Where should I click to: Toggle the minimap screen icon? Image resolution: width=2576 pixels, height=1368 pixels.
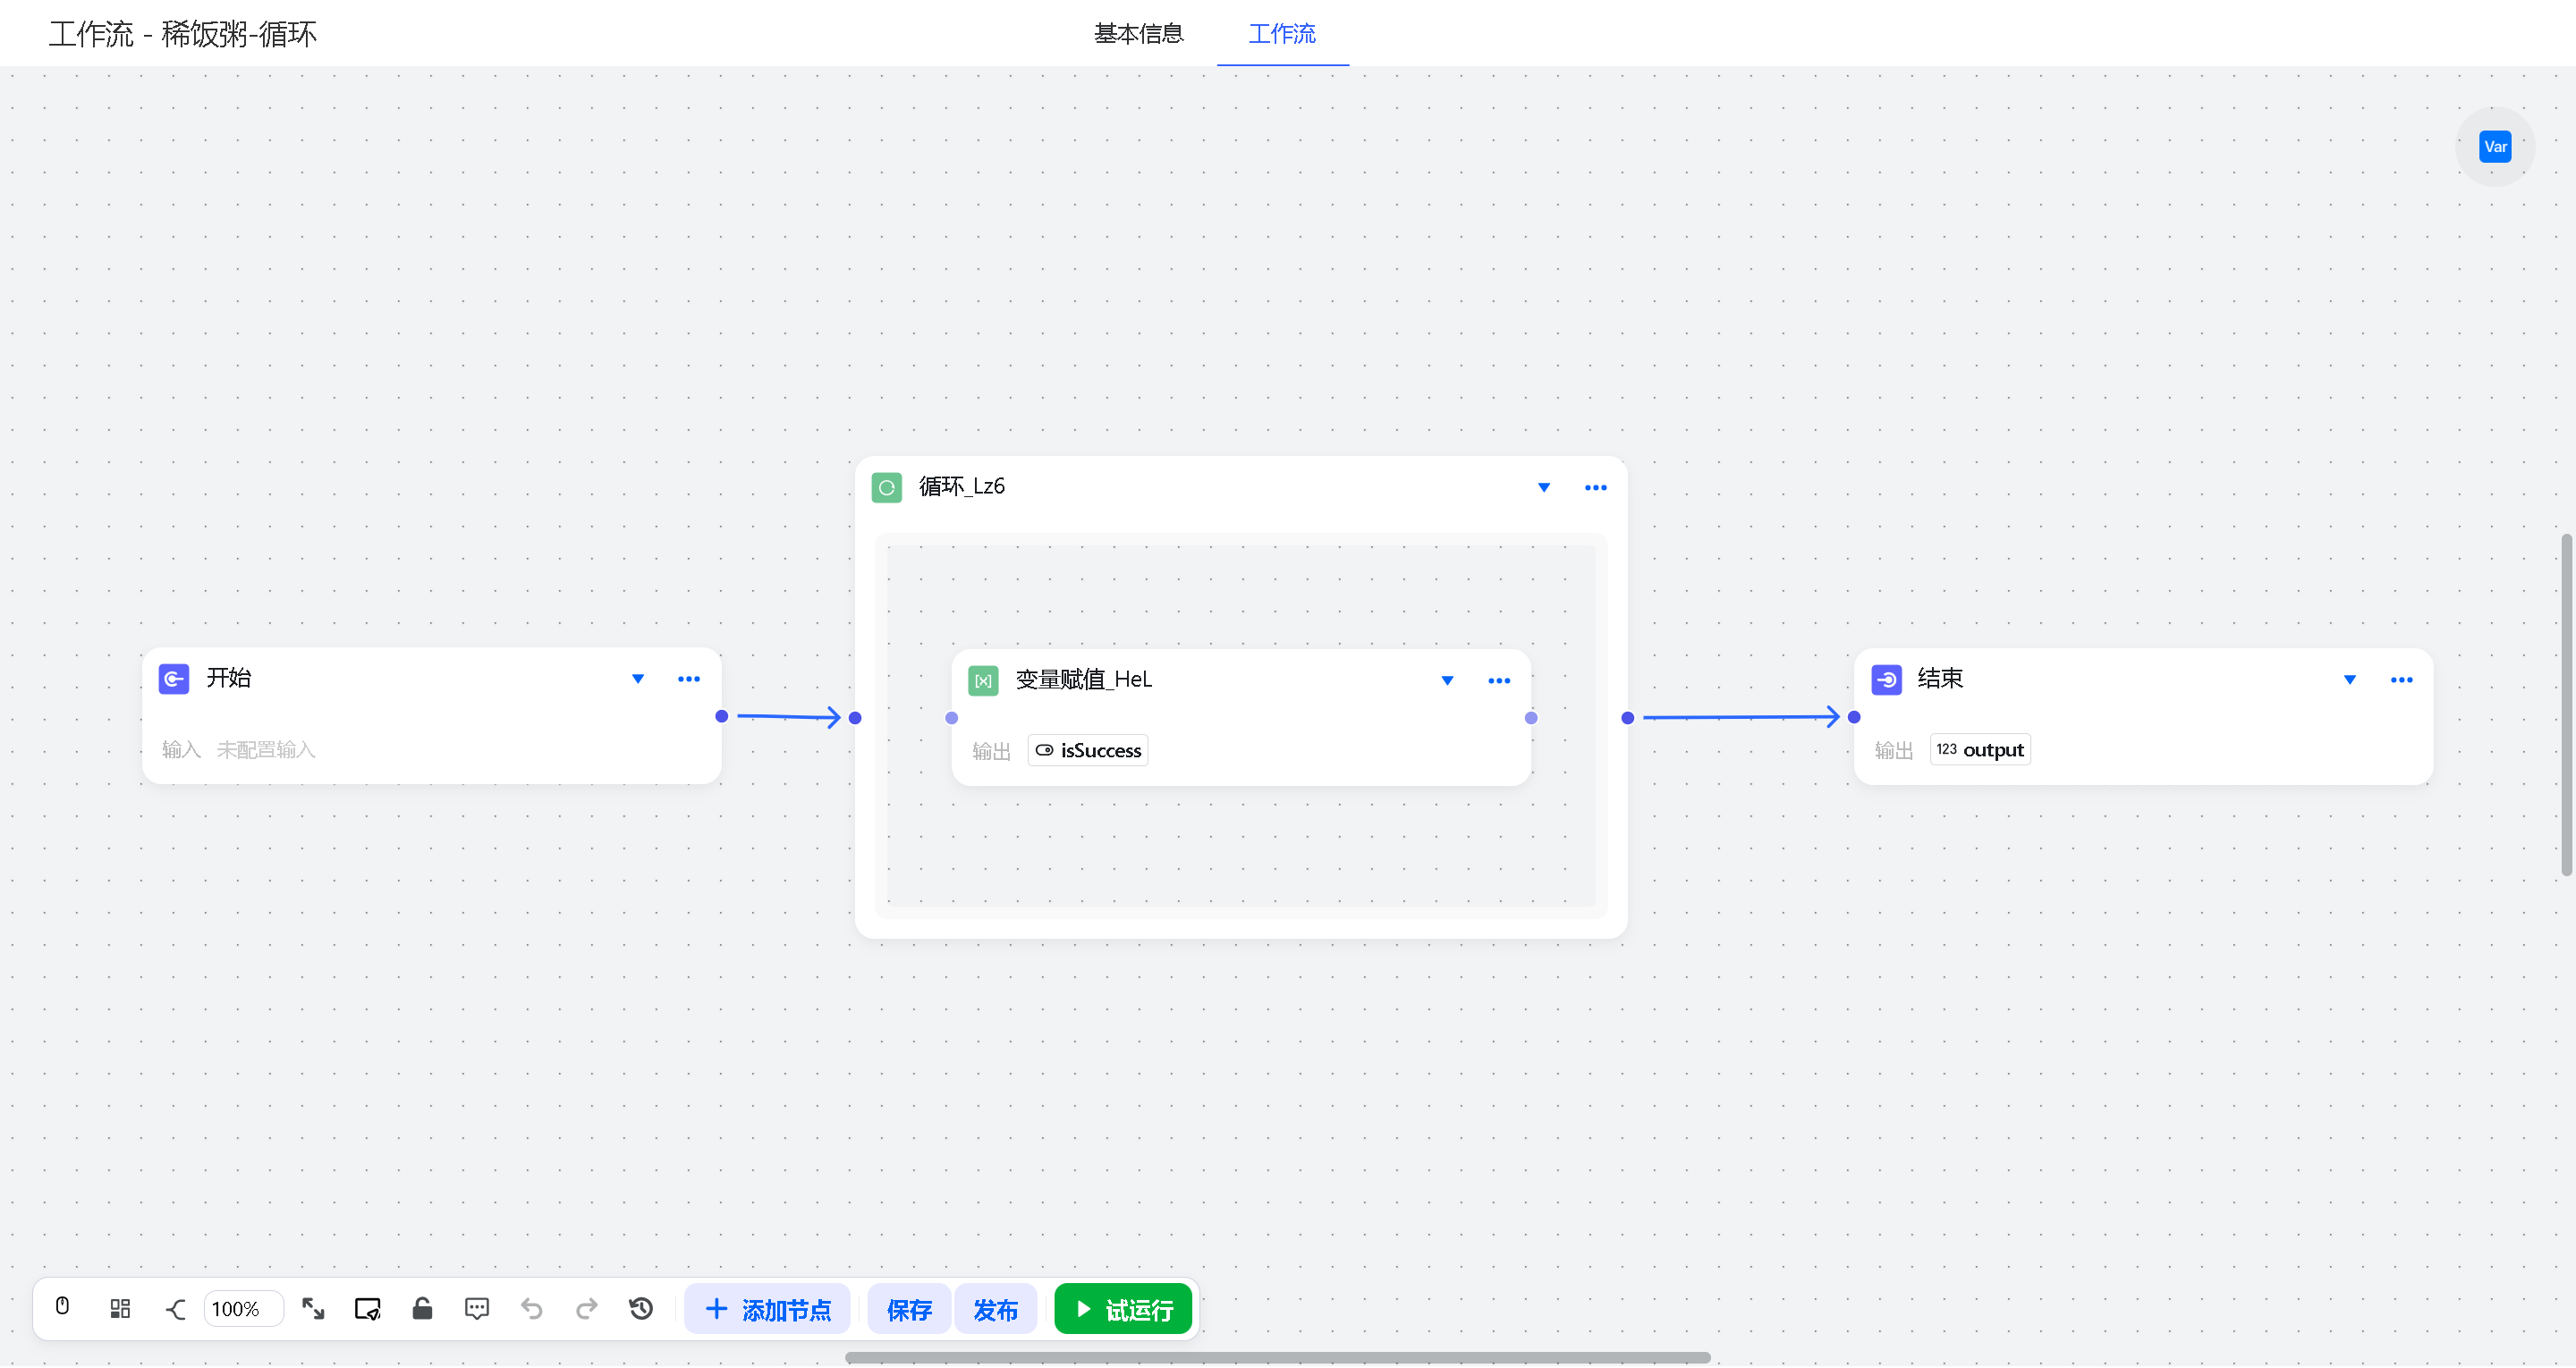(368, 1309)
